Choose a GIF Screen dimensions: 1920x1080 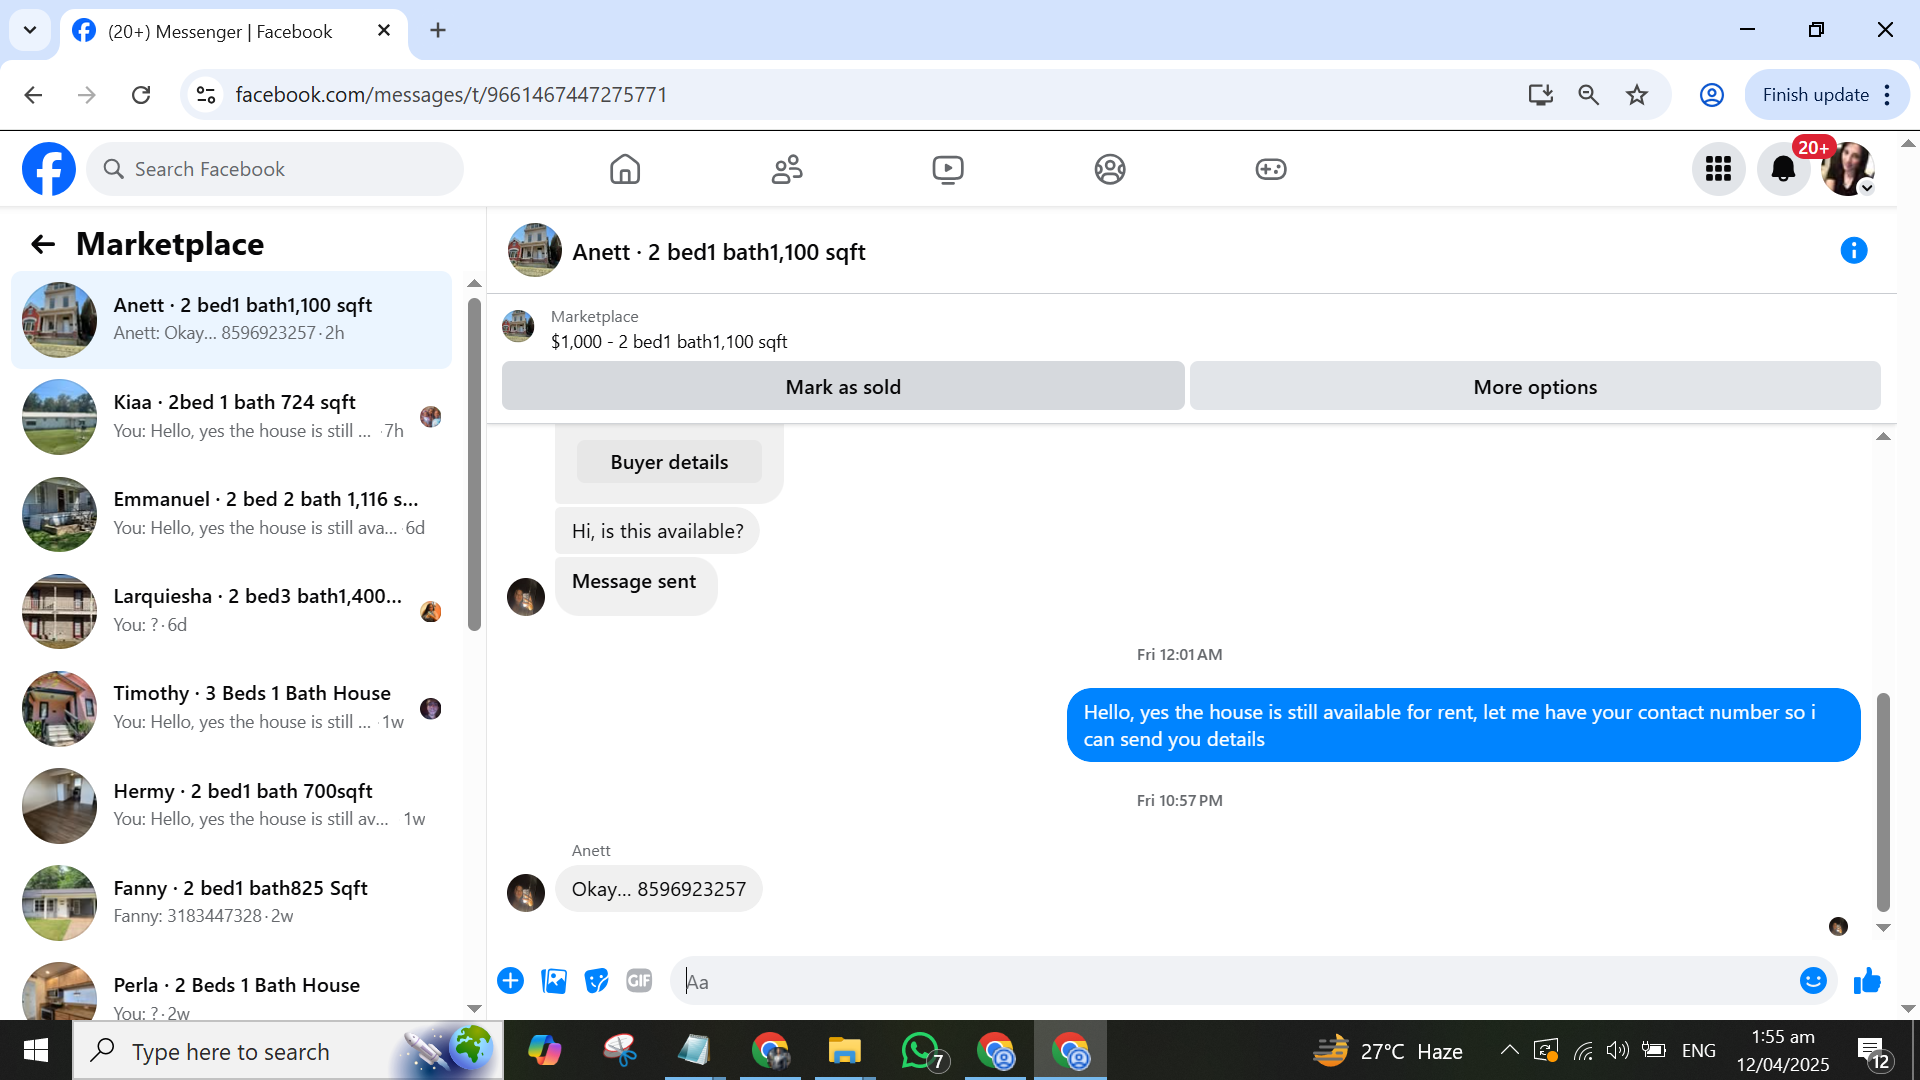pos(639,981)
